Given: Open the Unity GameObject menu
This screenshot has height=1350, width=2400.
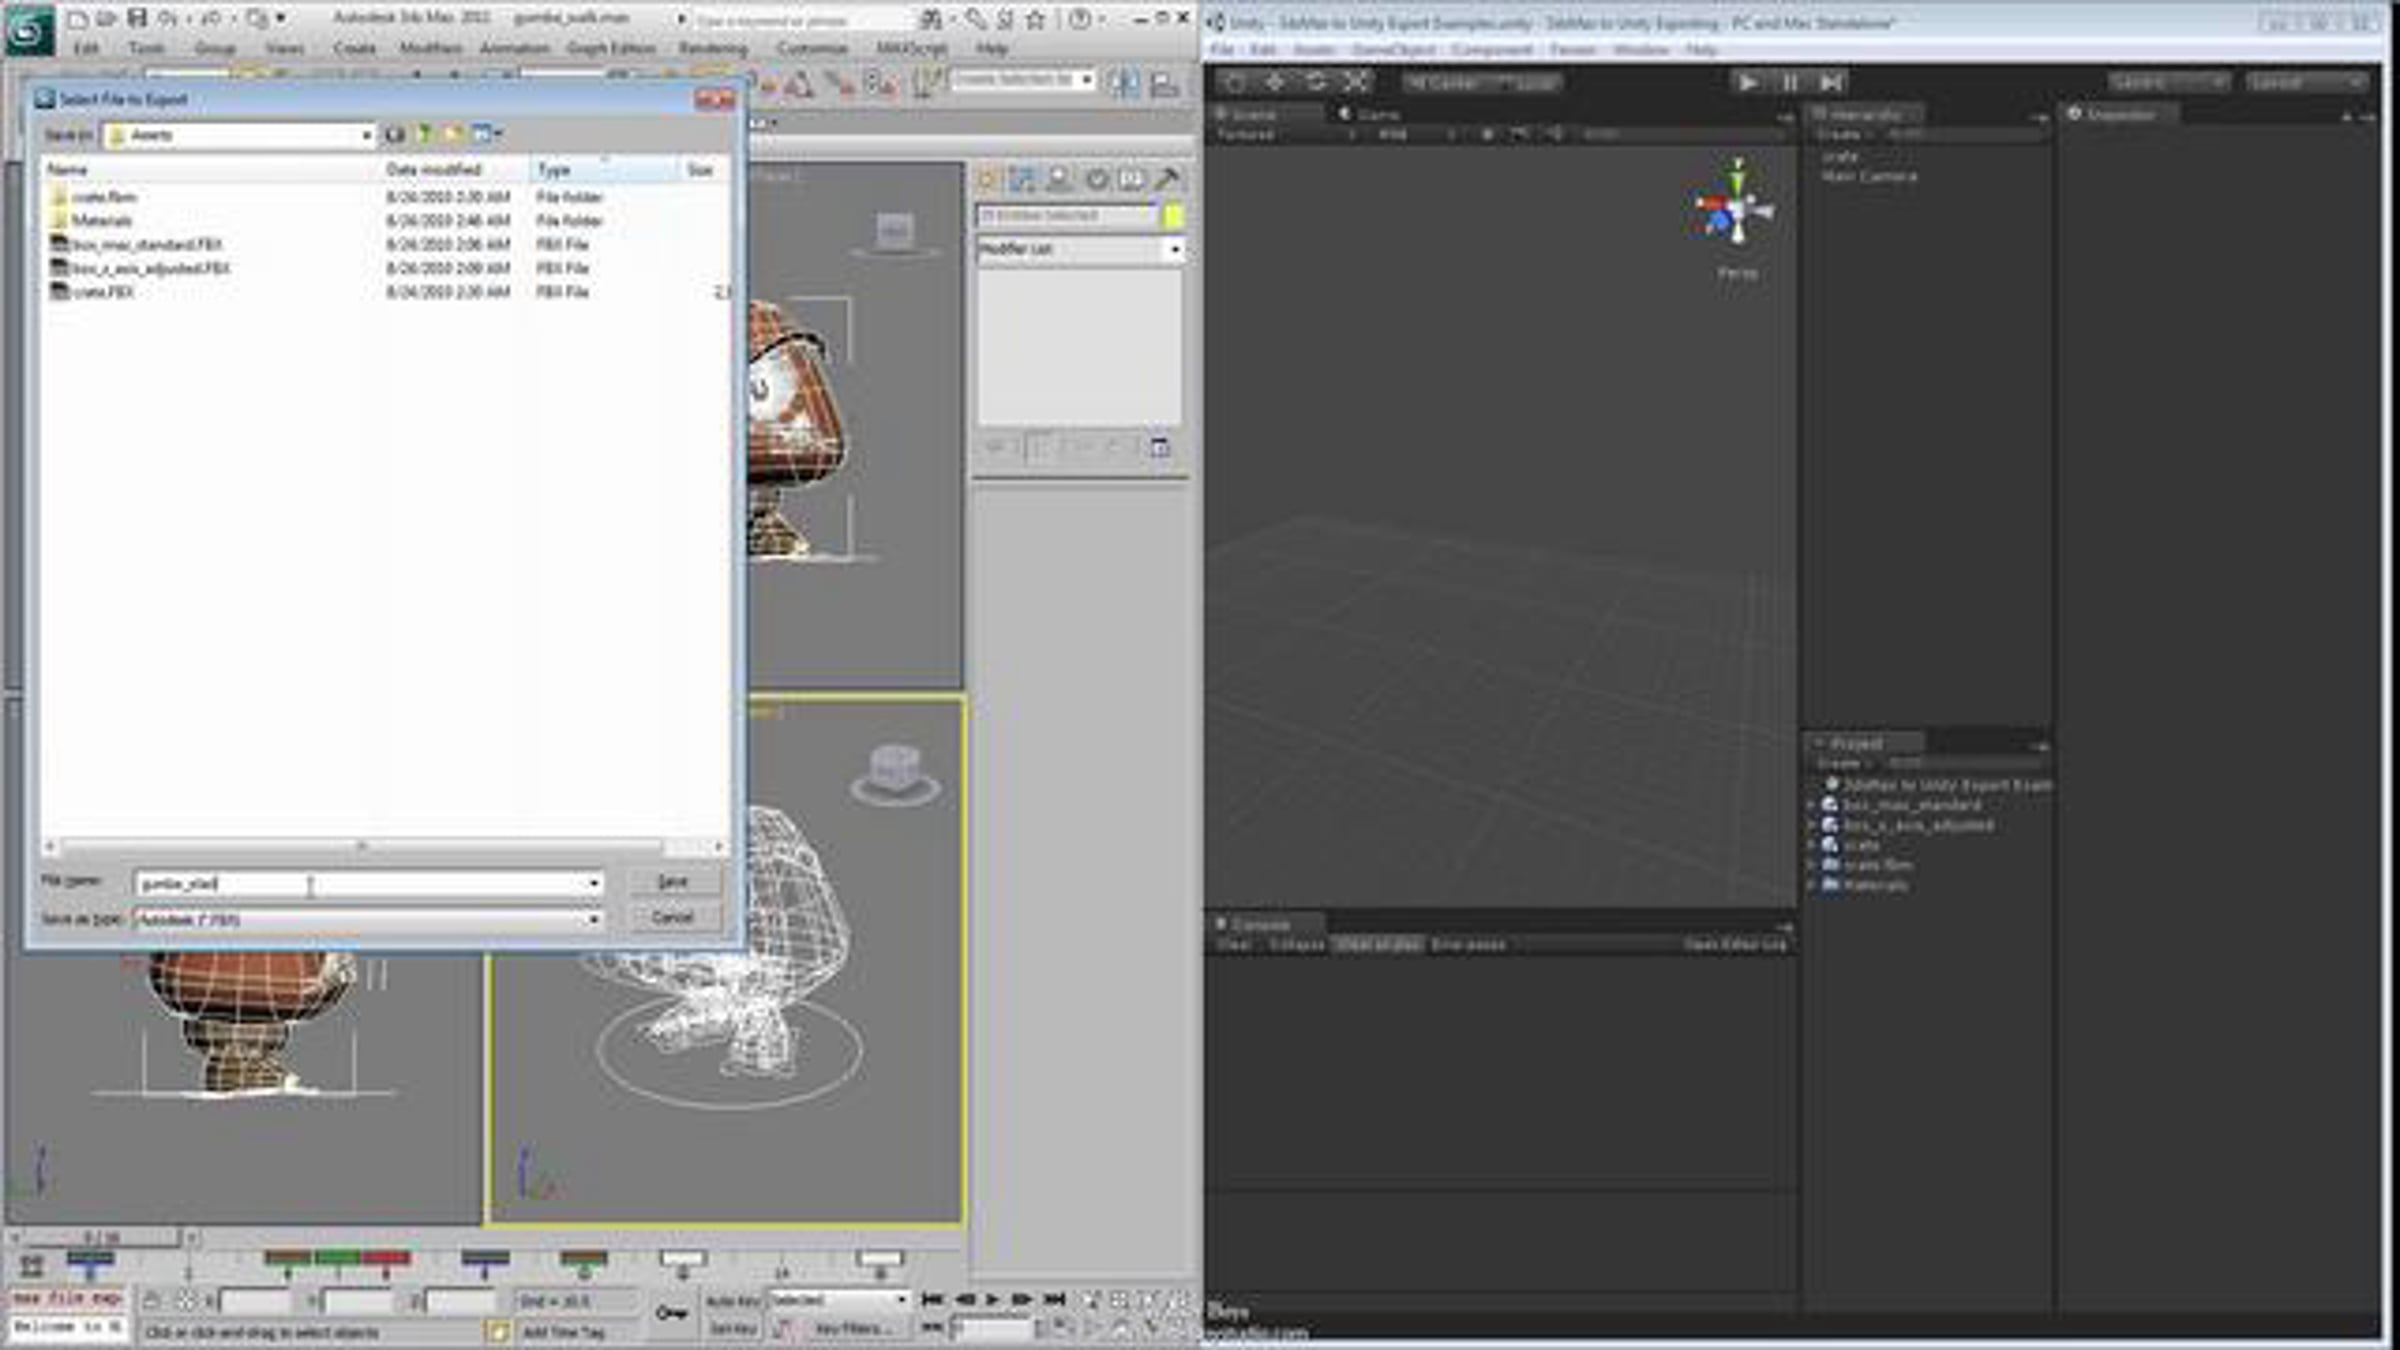Looking at the screenshot, I should [x=1393, y=49].
